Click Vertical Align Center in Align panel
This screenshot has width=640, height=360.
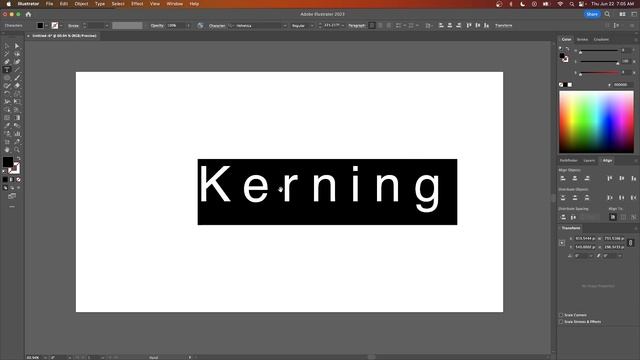point(622,178)
